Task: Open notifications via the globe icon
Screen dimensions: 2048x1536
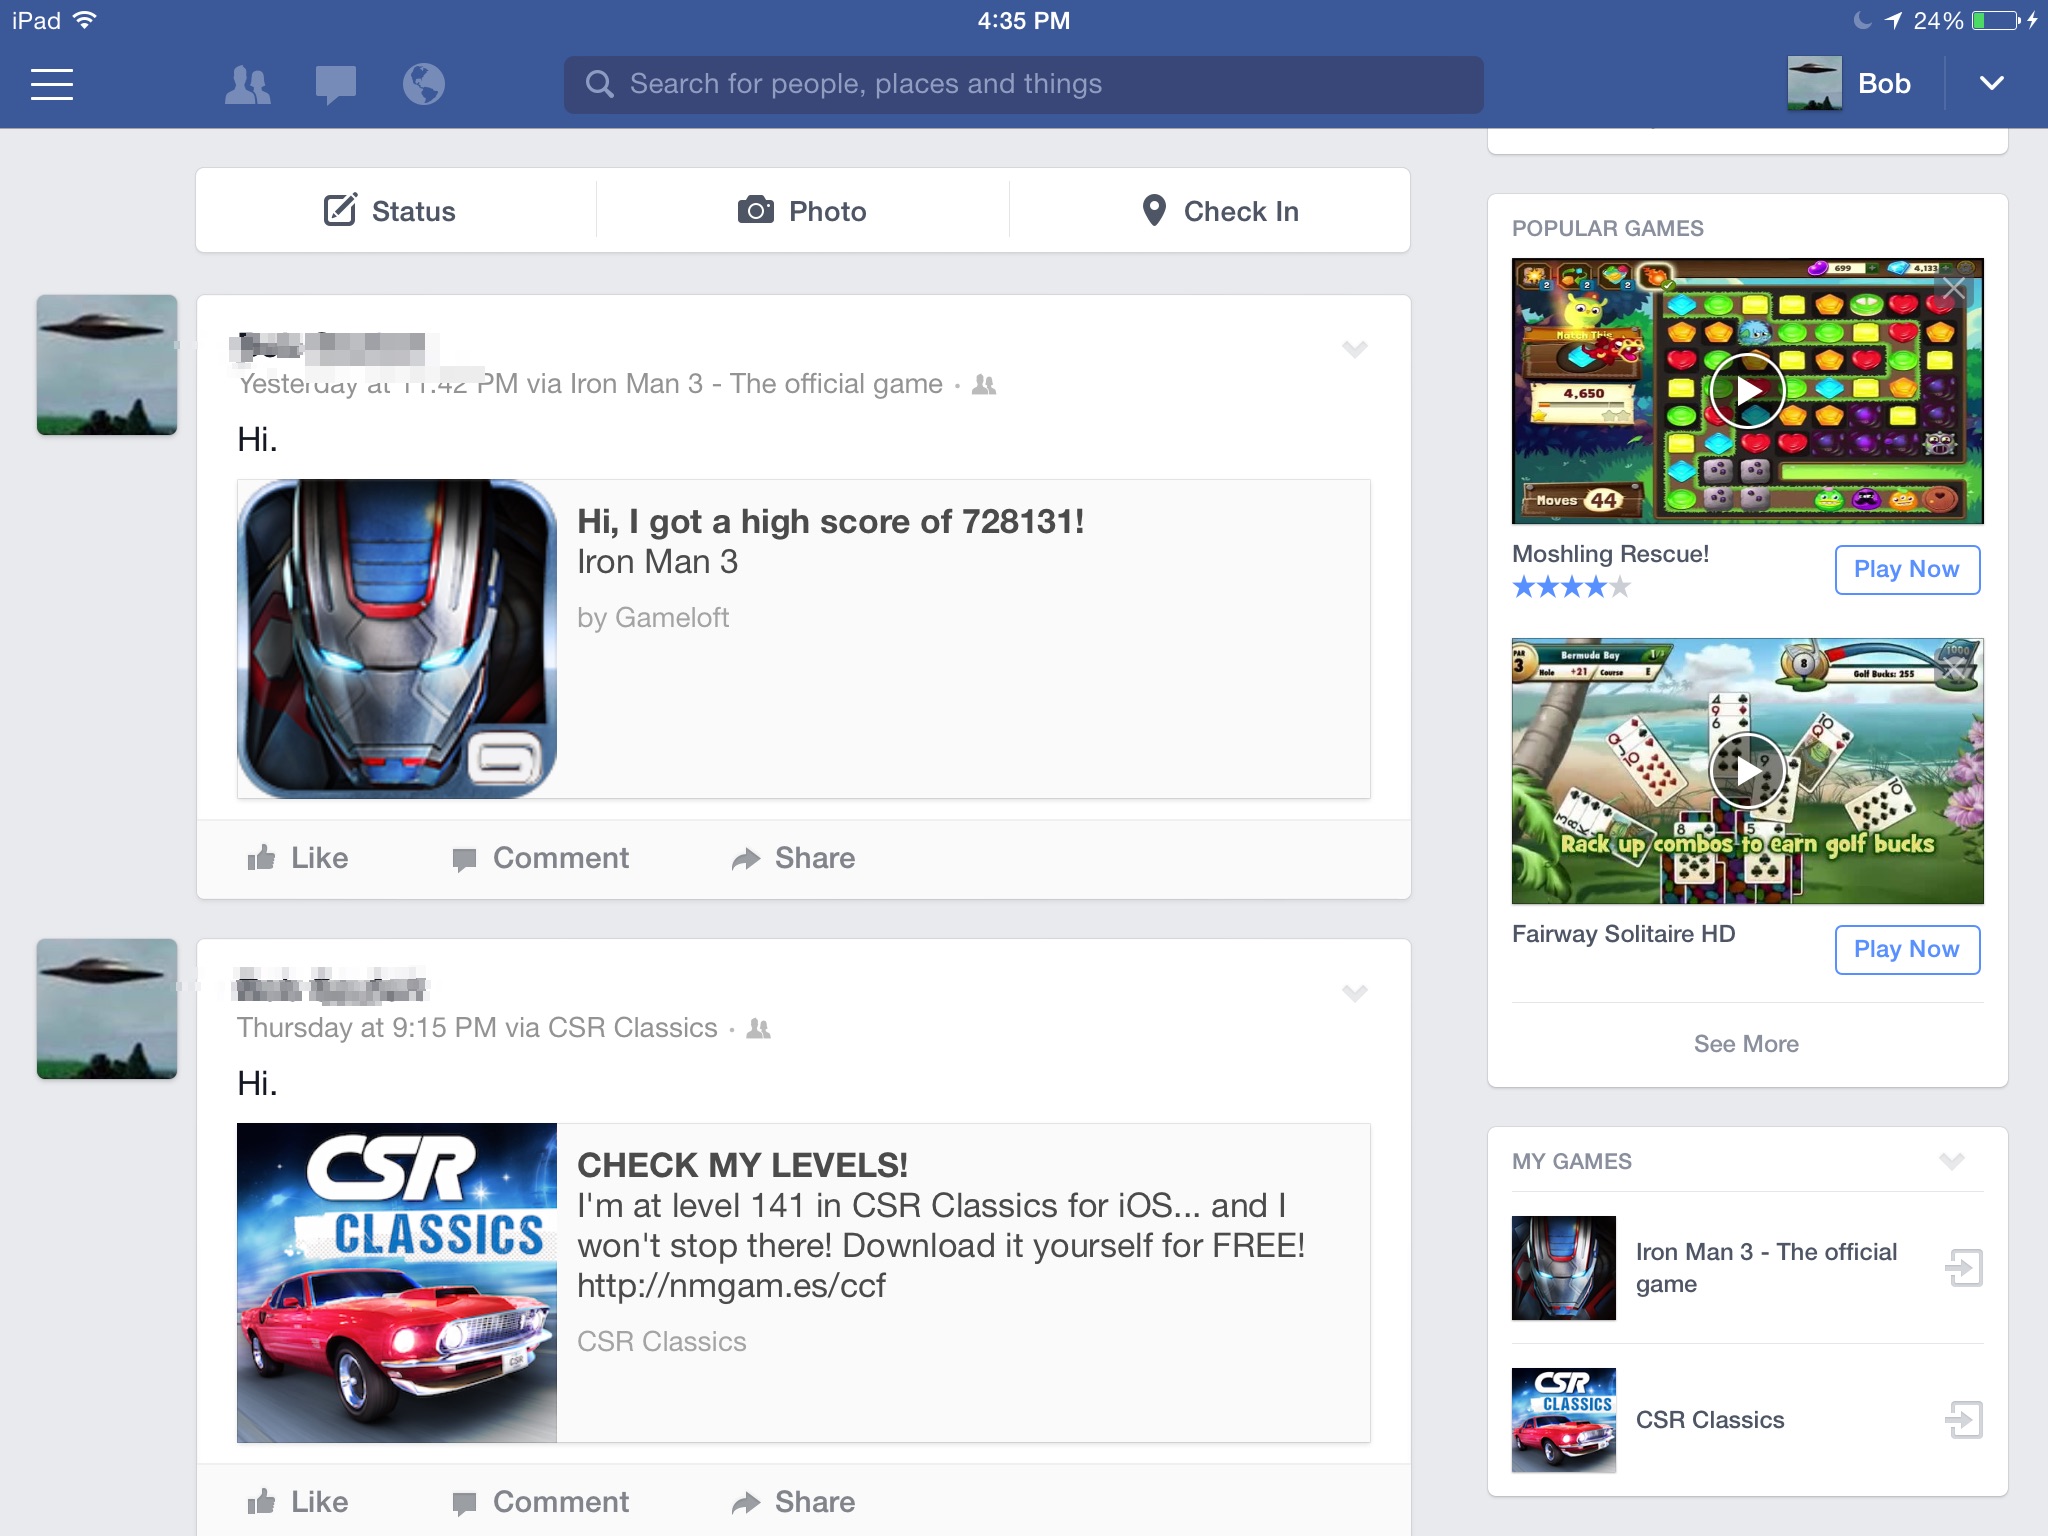Action: click(423, 84)
